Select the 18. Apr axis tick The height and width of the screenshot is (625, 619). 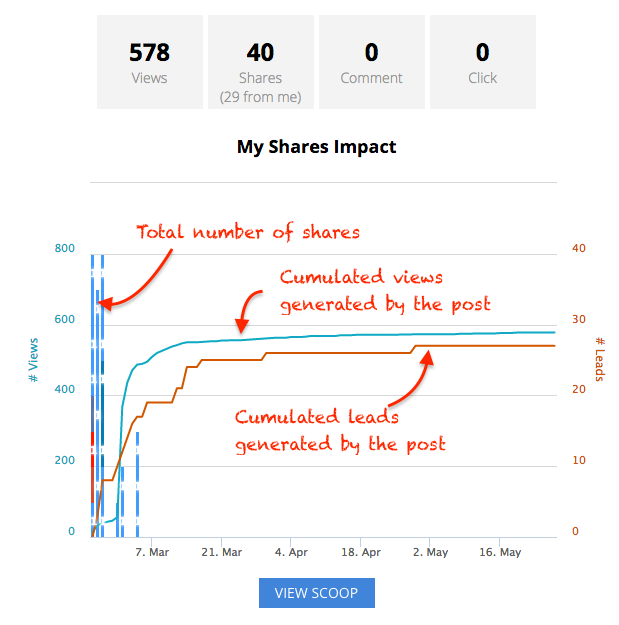tap(361, 552)
